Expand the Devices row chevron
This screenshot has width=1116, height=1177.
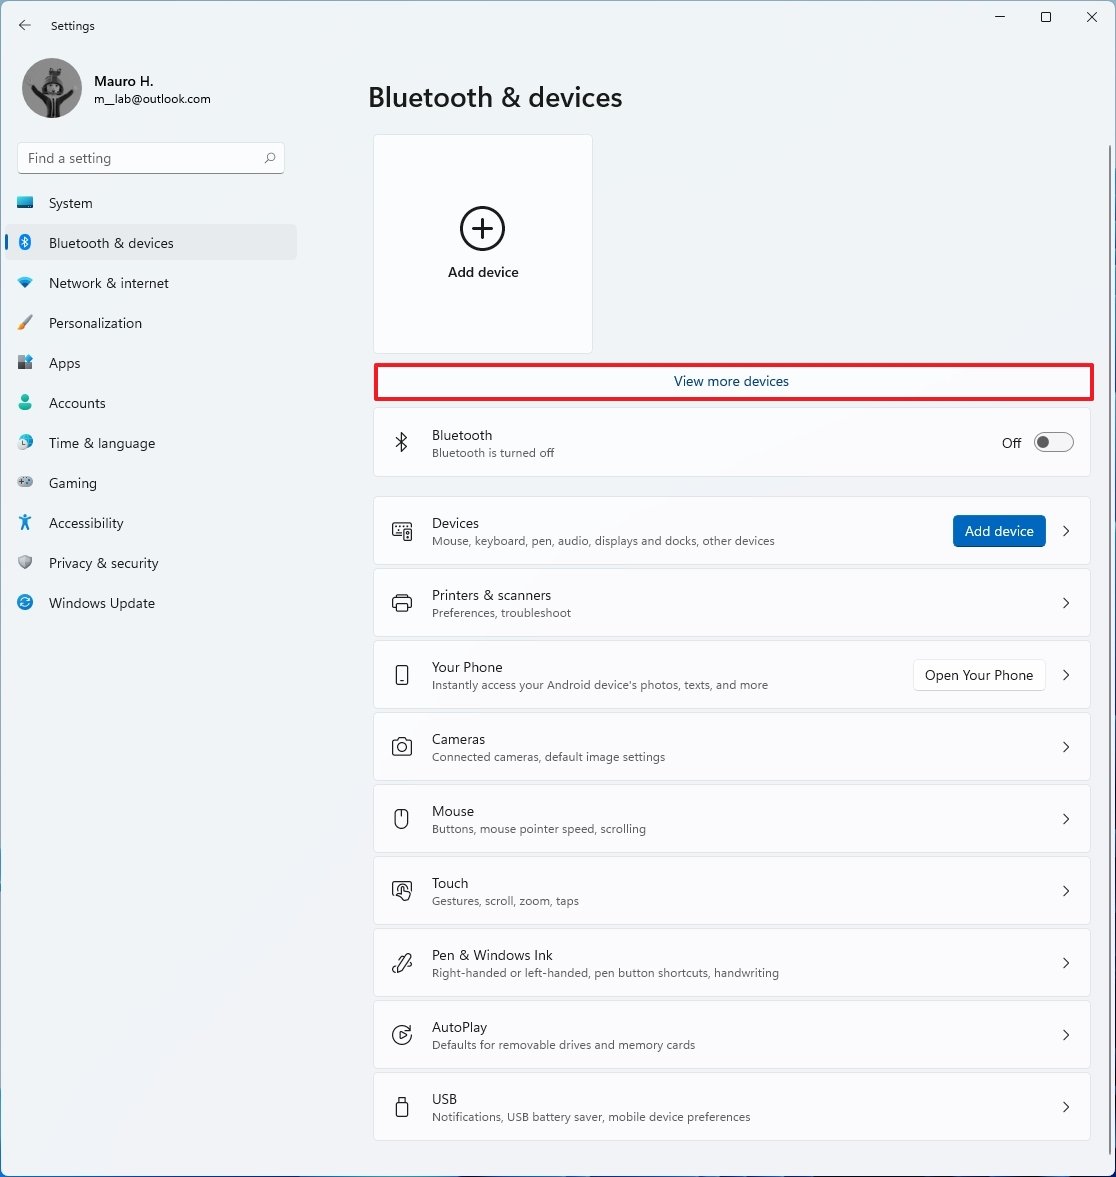click(1066, 531)
